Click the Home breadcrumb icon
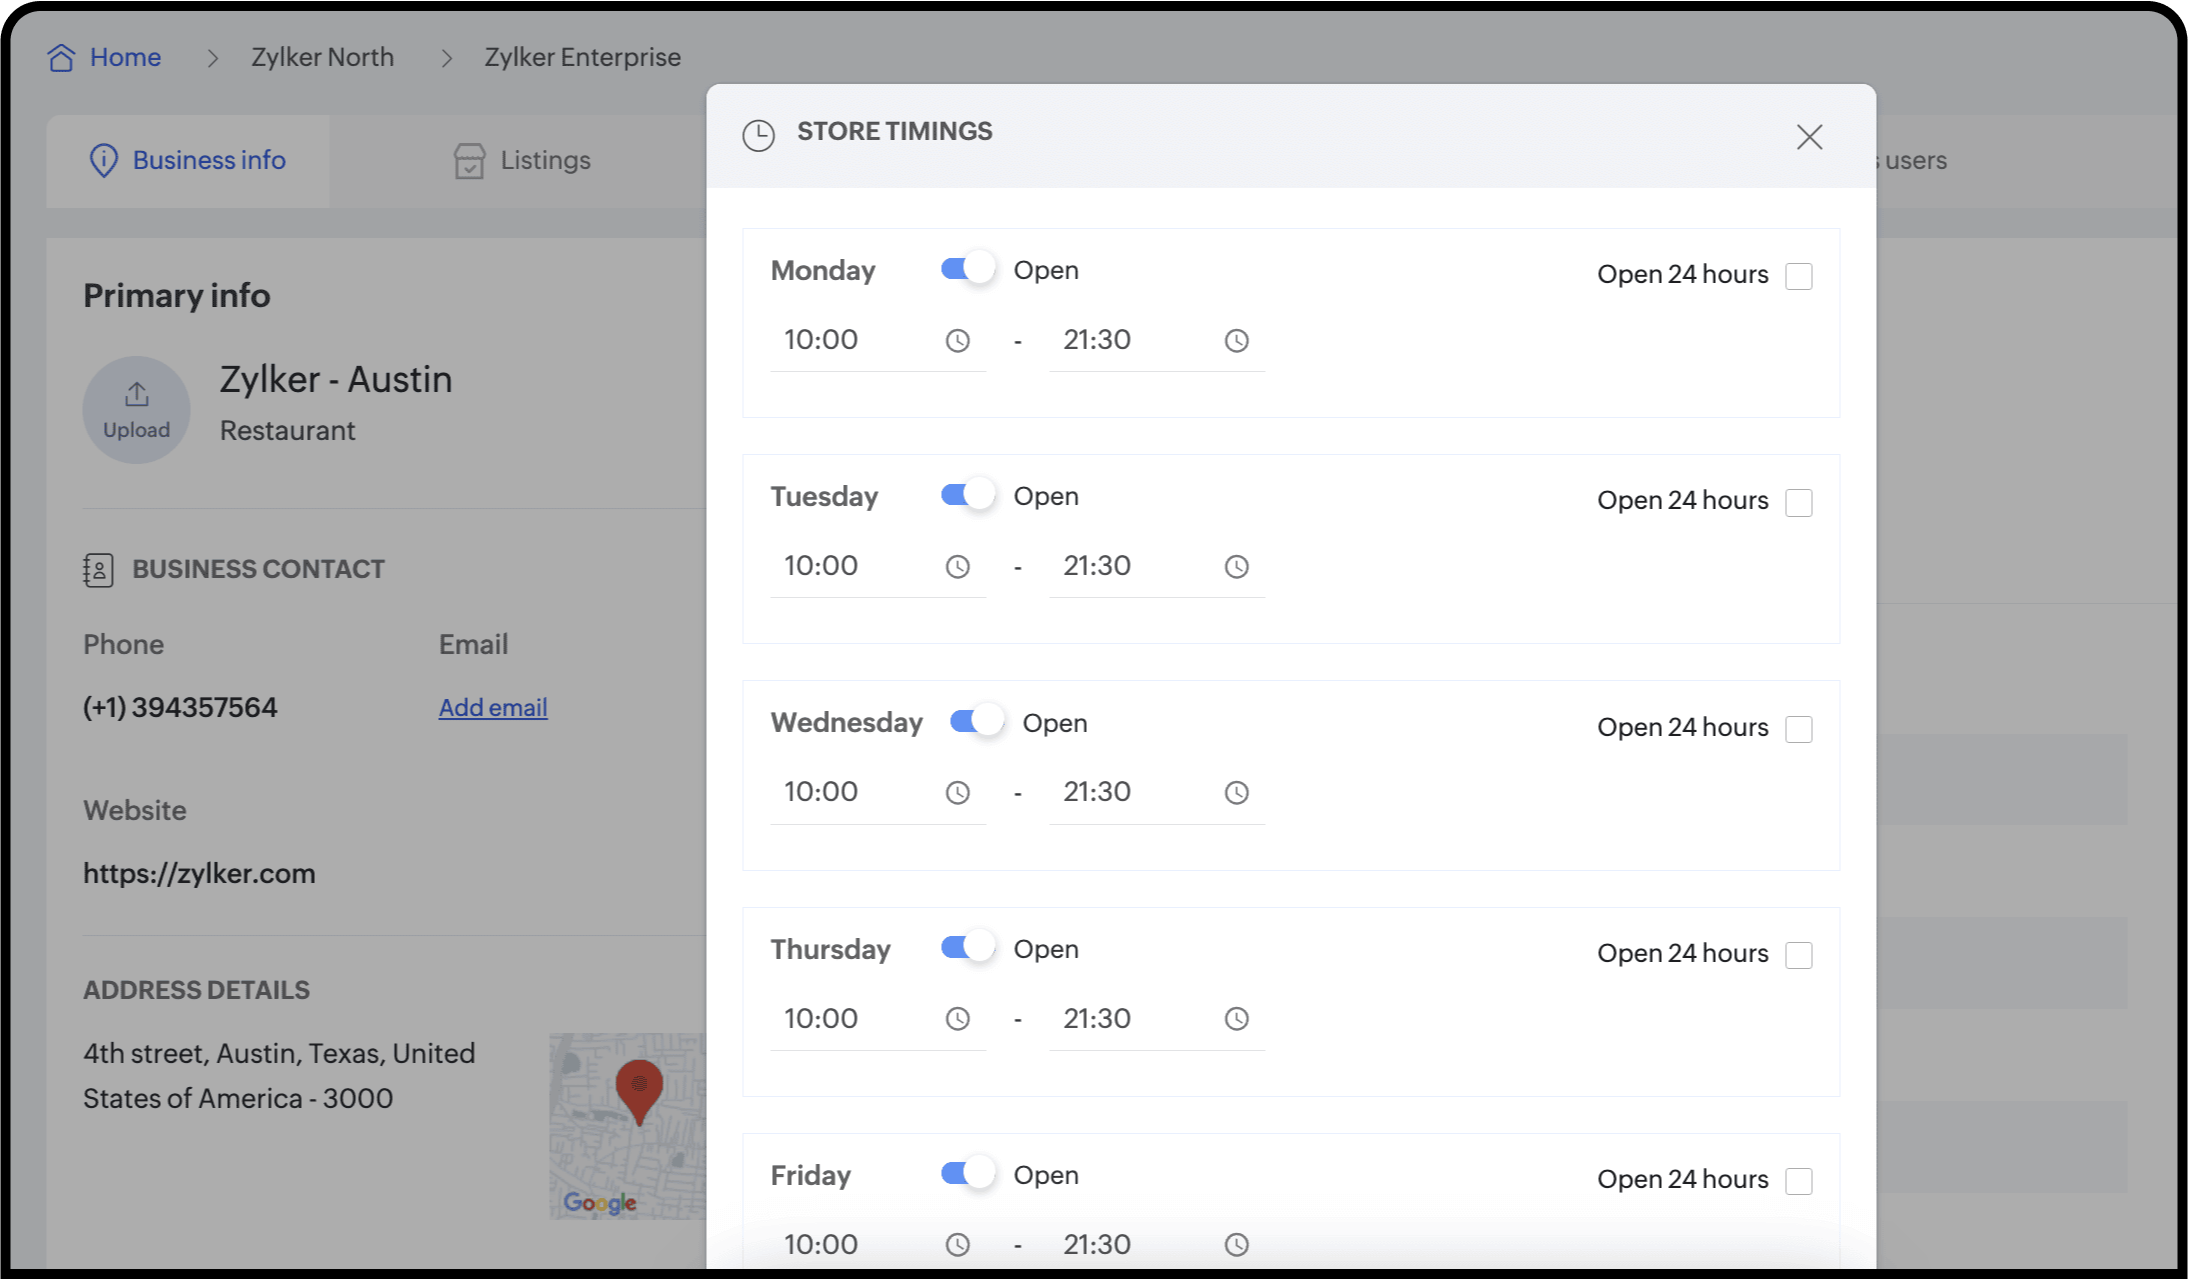The image size is (2188, 1279). point(61,58)
